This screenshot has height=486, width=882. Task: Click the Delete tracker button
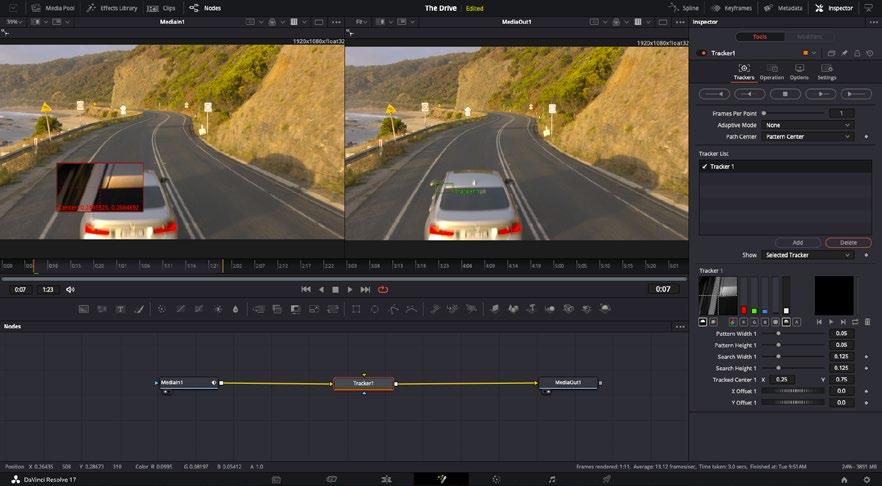[847, 243]
